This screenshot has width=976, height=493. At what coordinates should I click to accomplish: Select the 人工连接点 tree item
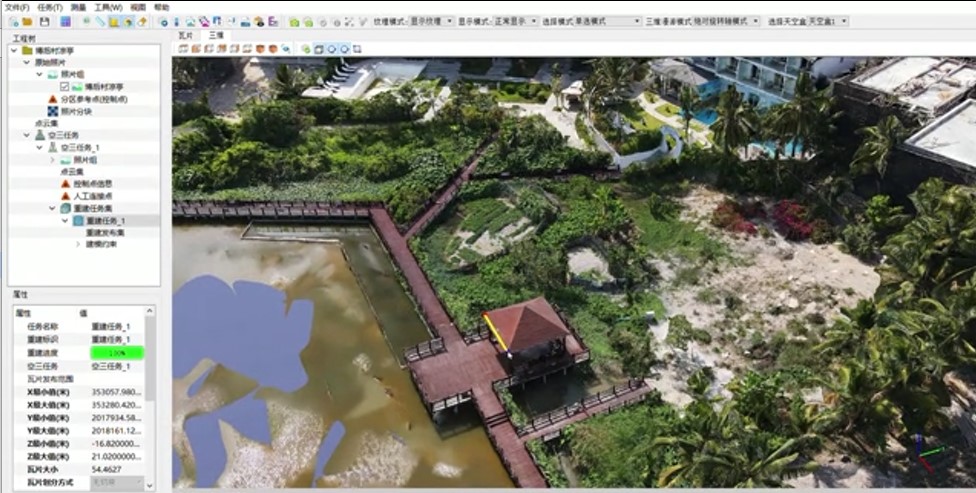pos(93,196)
